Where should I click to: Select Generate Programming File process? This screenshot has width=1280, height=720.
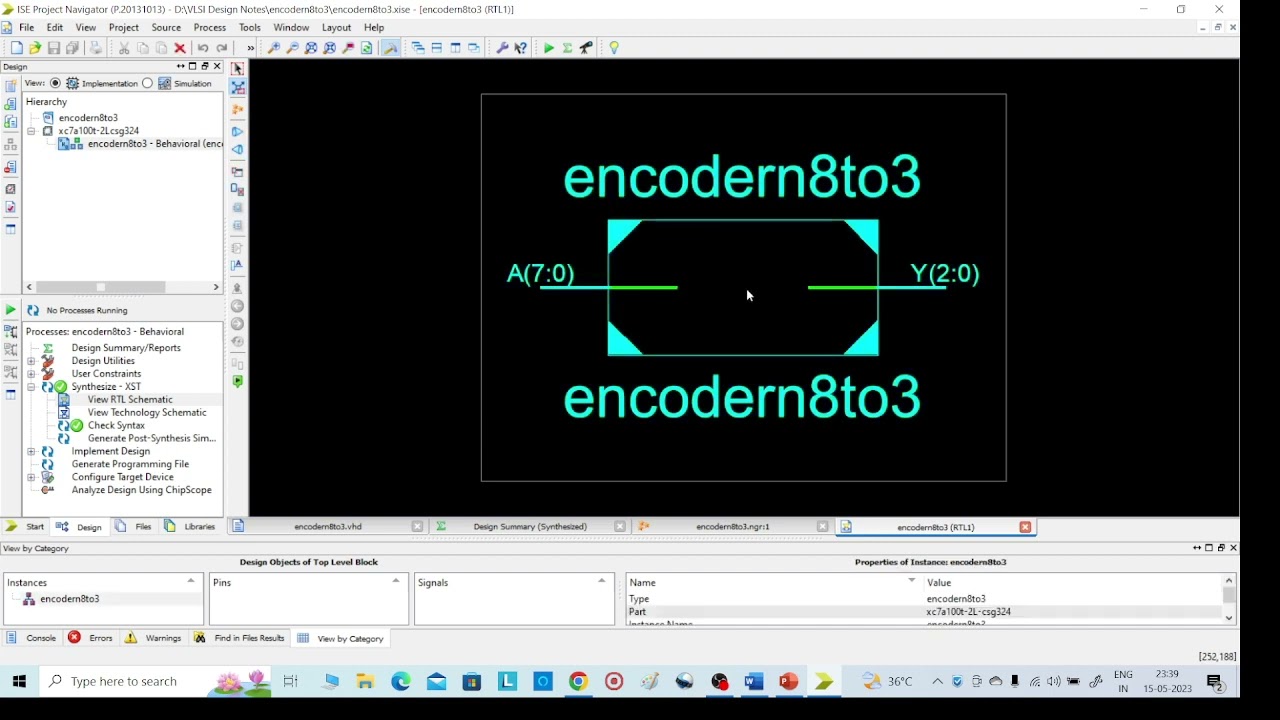tap(130, 464)
